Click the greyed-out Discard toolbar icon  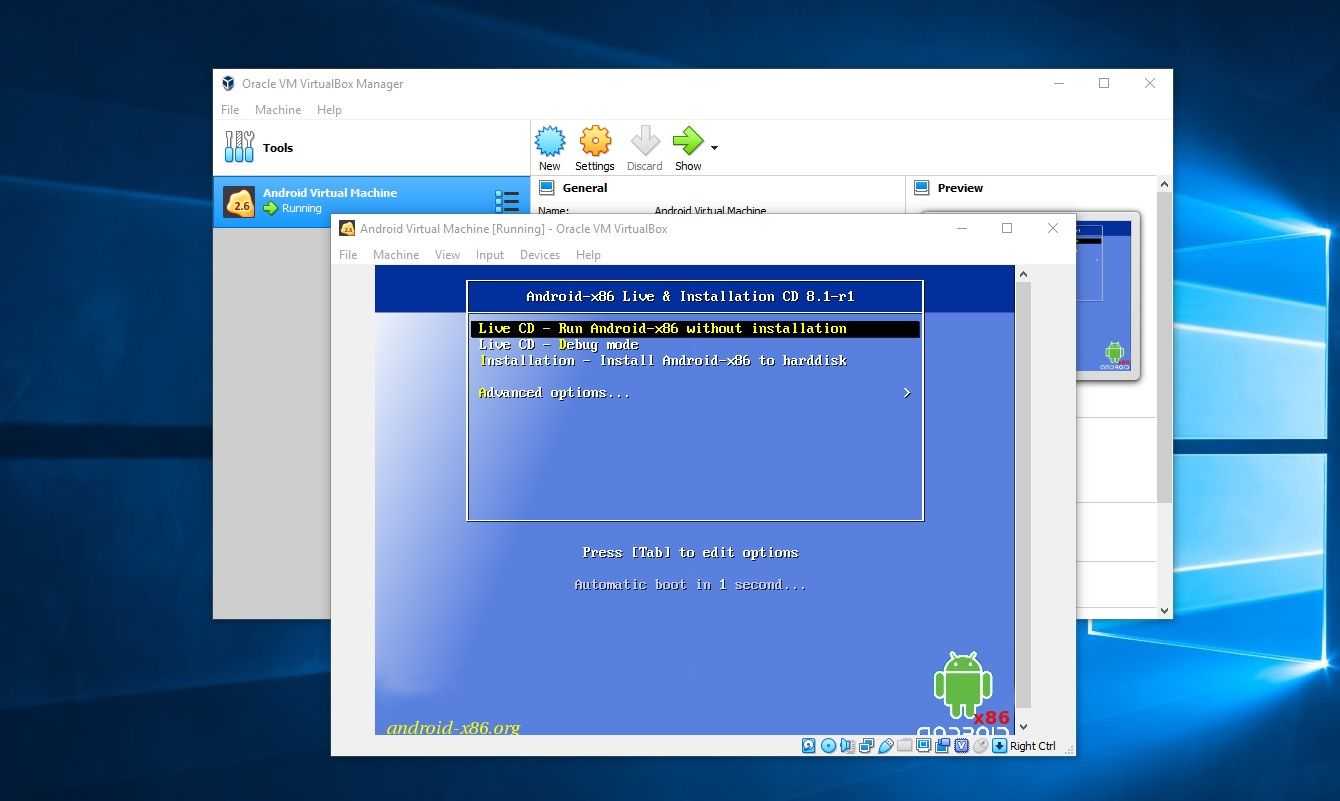coord(645,141)
